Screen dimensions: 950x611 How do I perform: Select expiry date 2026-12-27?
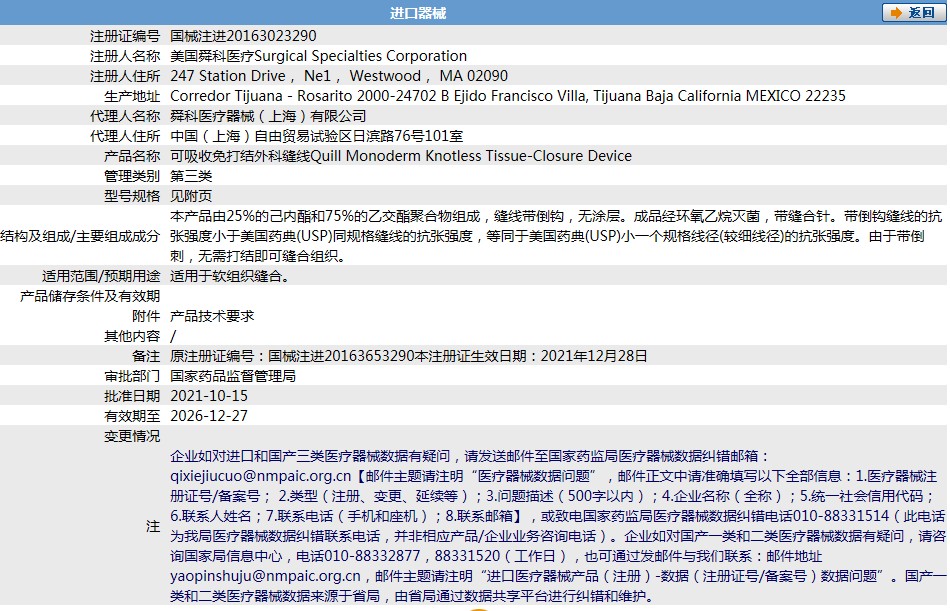tap(209, 416)
